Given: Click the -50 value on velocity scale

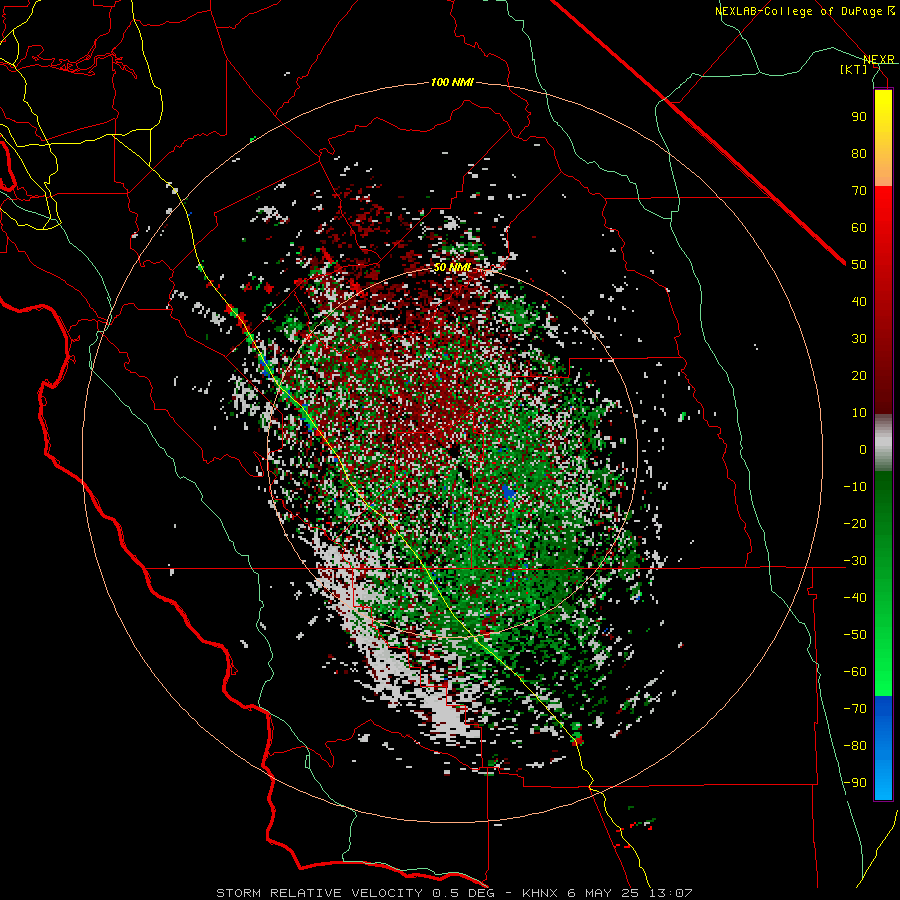Looking at the screenshot, I should point(855,635).
